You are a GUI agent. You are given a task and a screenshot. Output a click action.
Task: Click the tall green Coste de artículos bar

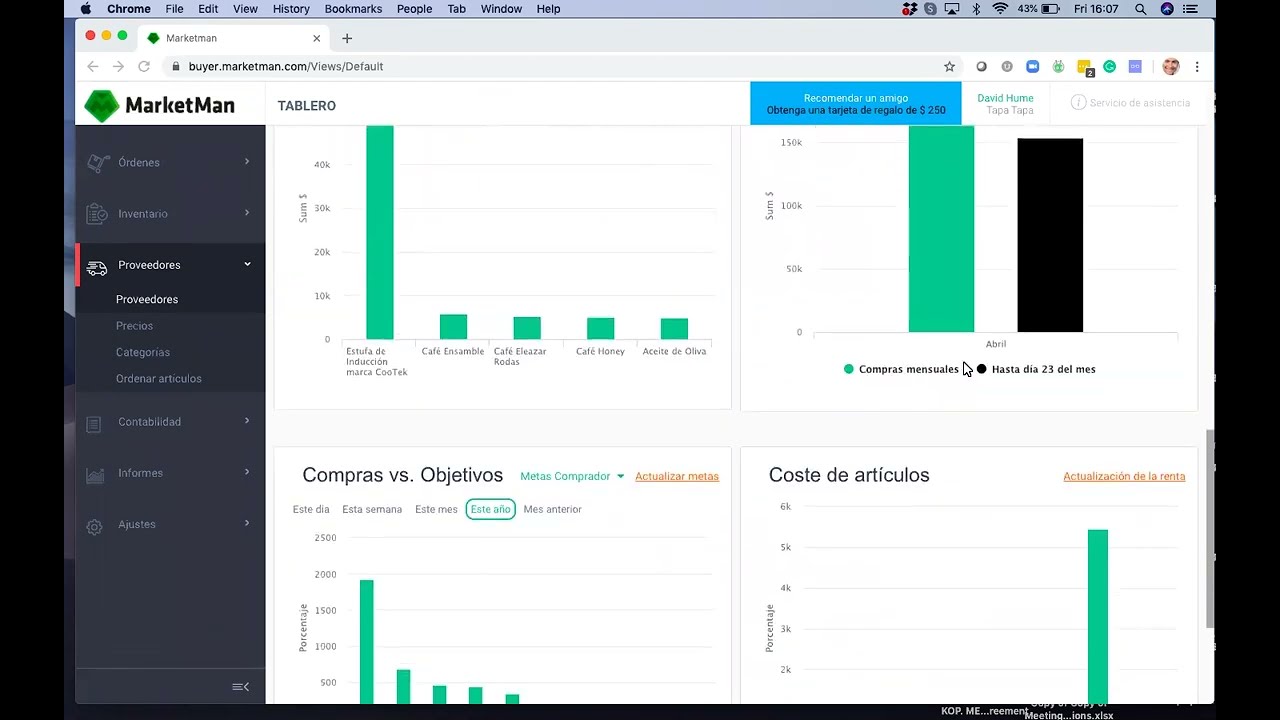[1098, 616]
